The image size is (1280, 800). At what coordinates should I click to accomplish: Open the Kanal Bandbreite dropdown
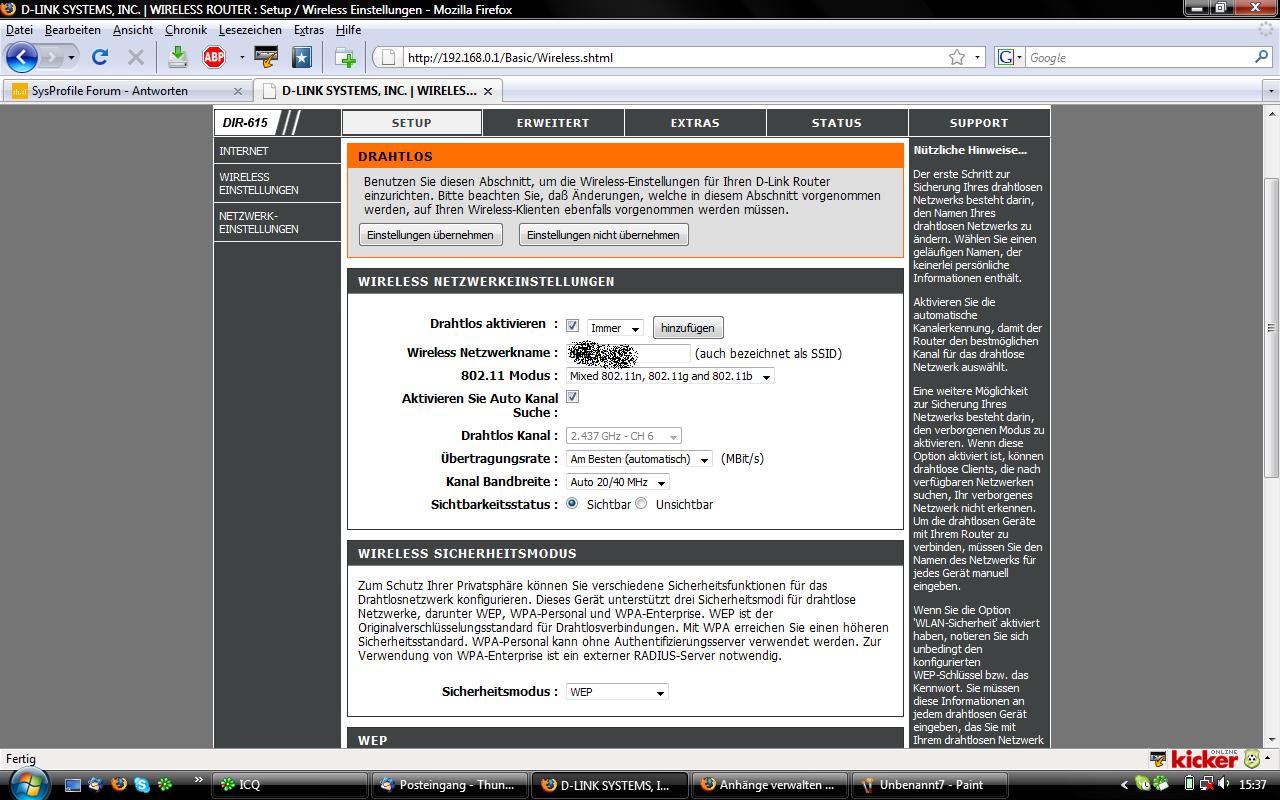click(617, 482)
